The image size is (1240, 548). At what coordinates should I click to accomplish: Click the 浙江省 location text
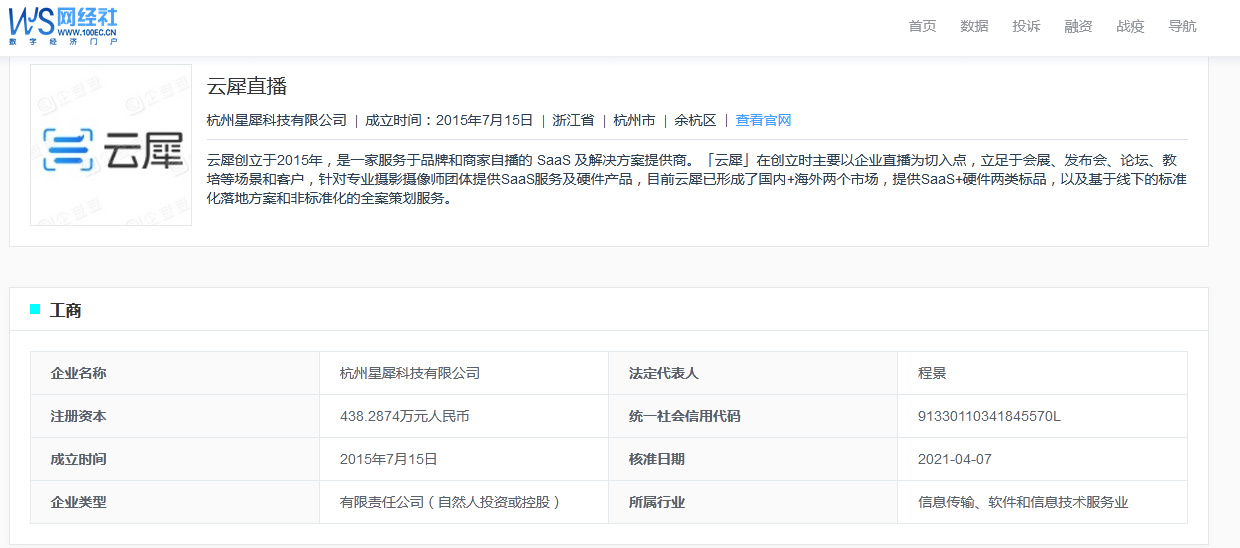[x=573, y=120]
